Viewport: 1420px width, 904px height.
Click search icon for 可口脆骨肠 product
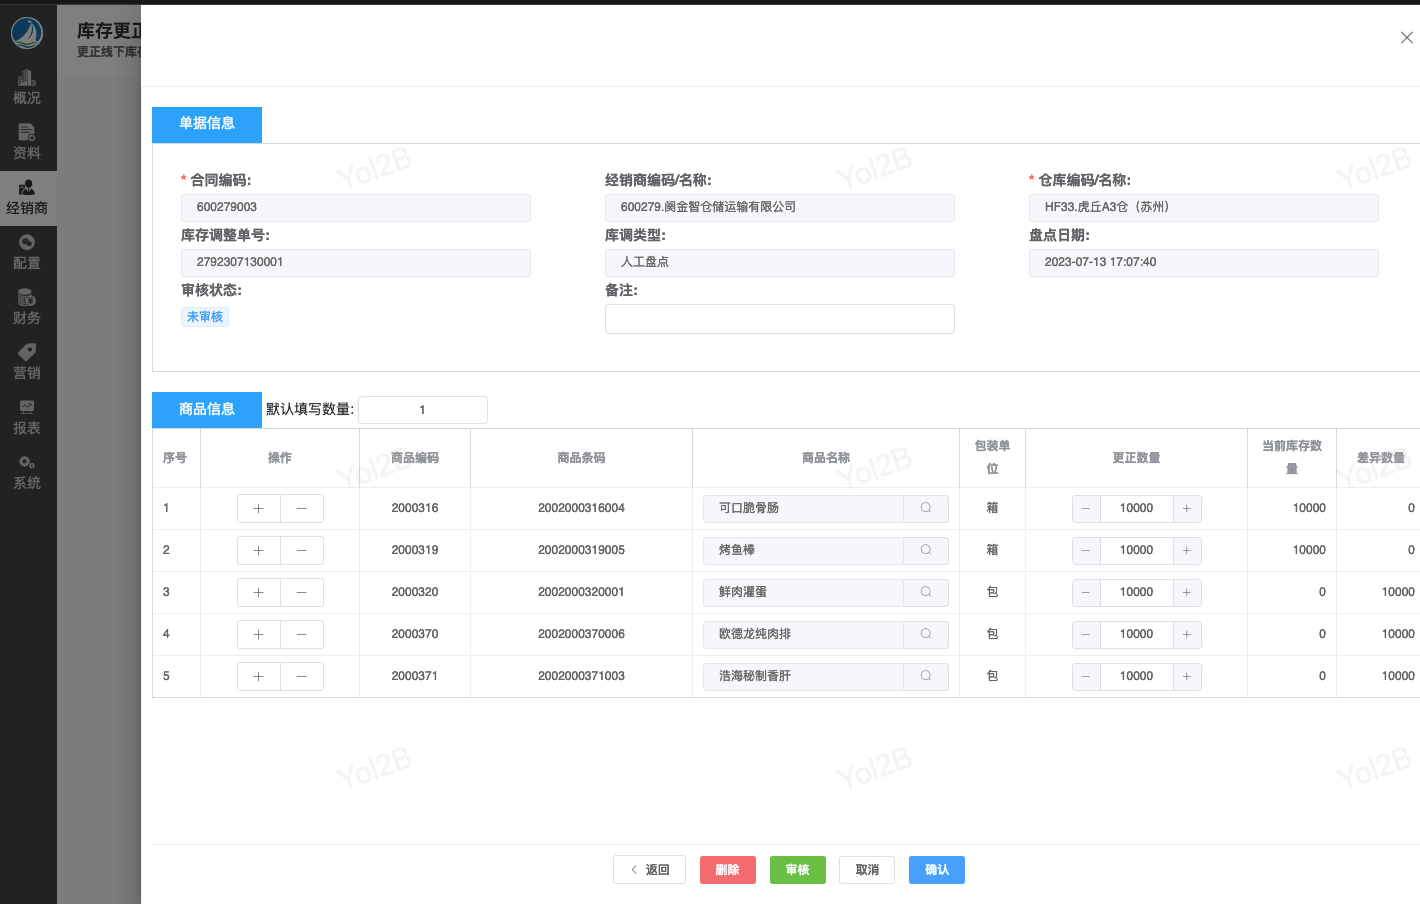point(926,508)
